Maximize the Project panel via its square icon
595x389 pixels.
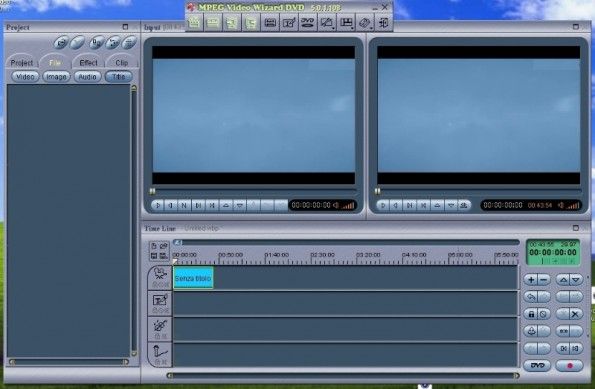click(x=125, y=27)
